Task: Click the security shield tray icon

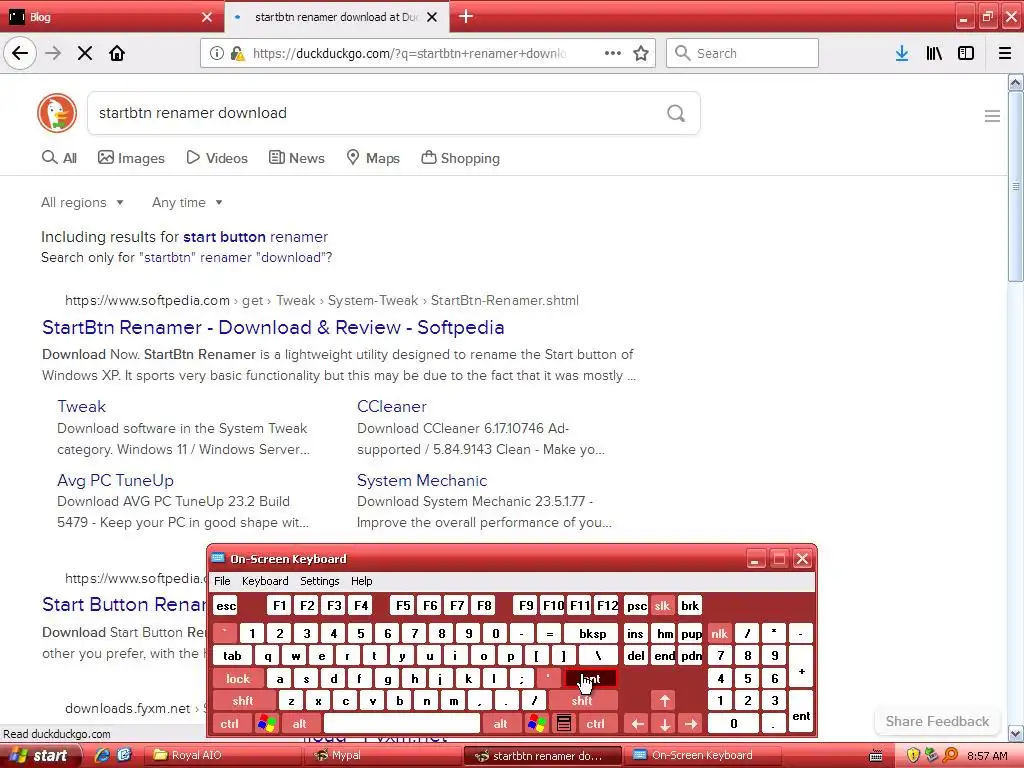Action: (913, 756)
